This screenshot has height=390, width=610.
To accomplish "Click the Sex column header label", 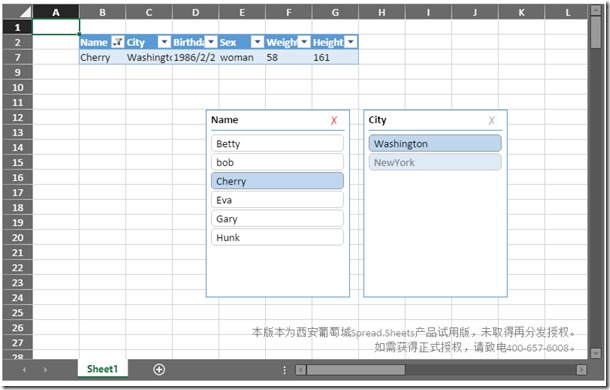I will tap(228, 42).
